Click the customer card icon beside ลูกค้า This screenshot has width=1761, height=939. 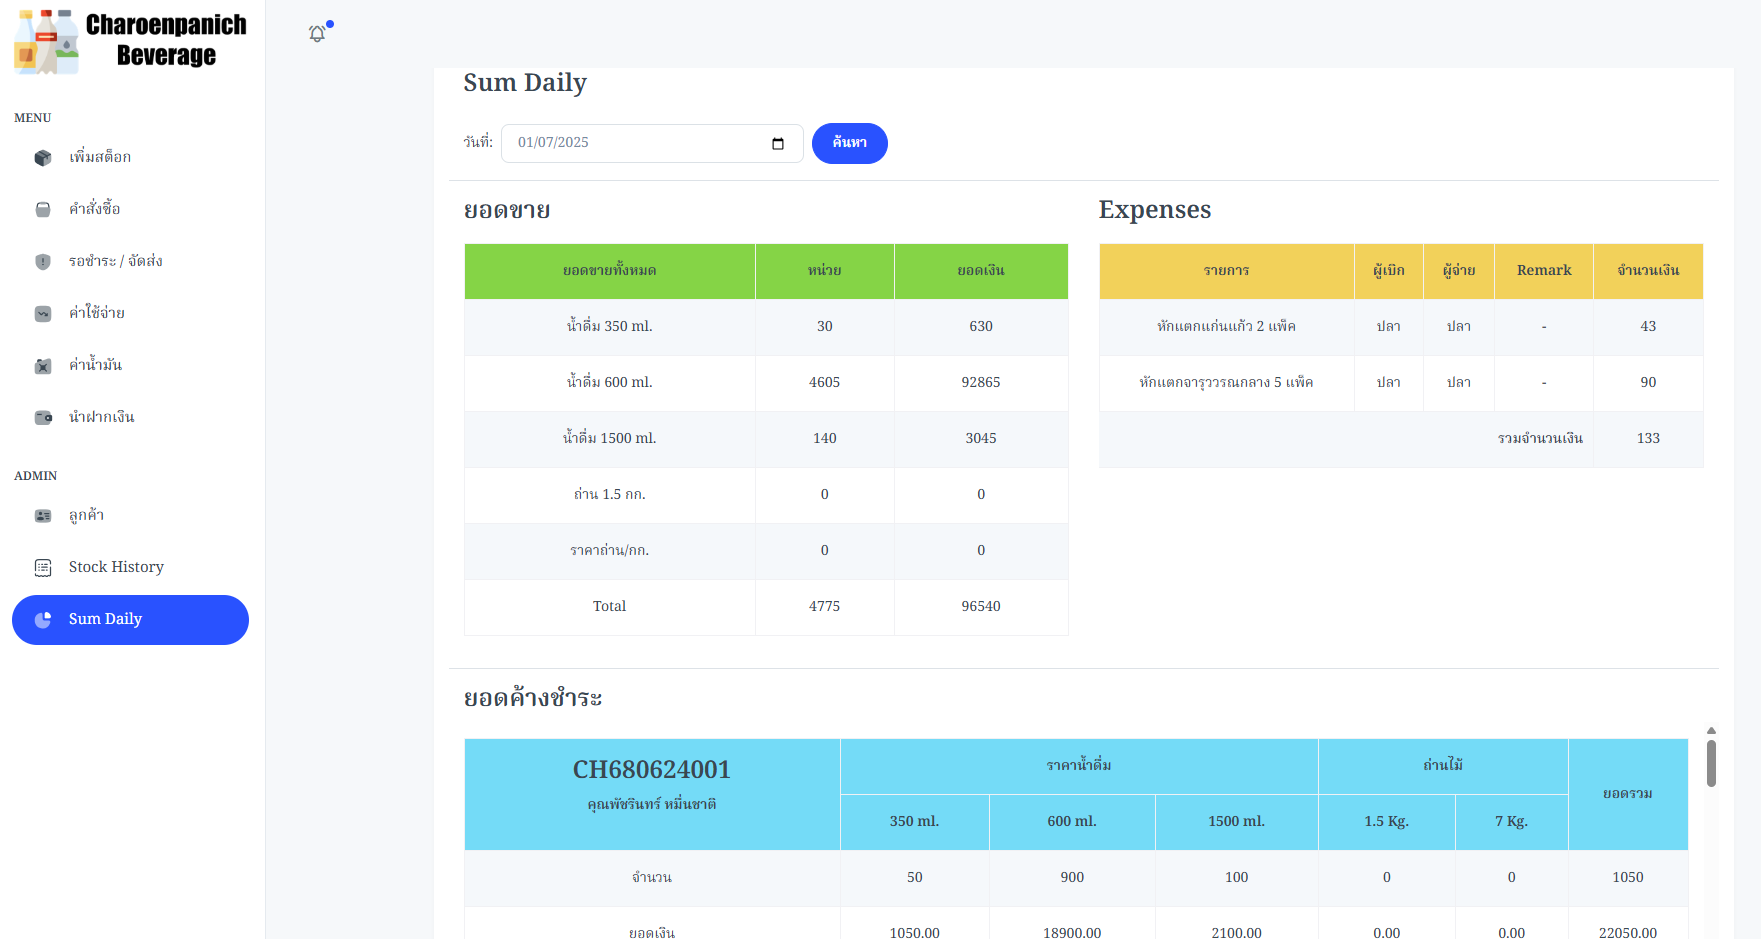click(43, 516)
